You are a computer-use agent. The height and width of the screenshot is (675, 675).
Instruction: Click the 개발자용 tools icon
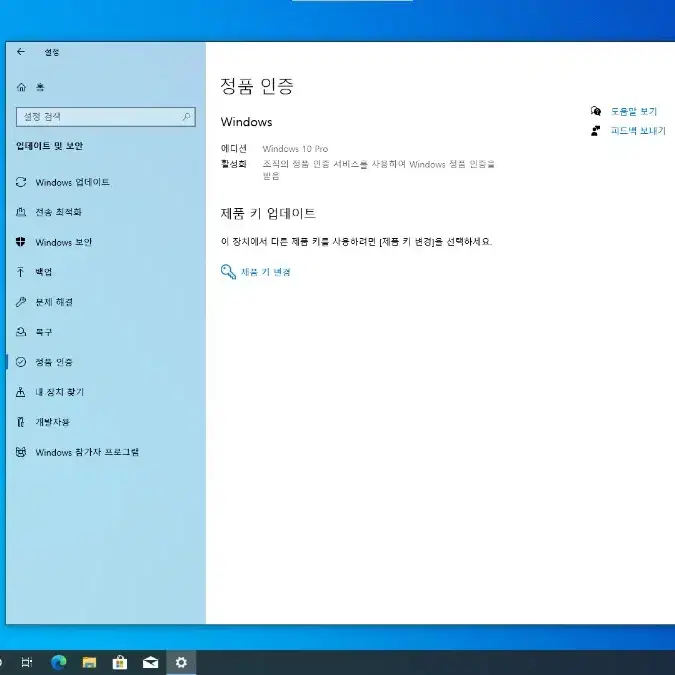(21, 422)
